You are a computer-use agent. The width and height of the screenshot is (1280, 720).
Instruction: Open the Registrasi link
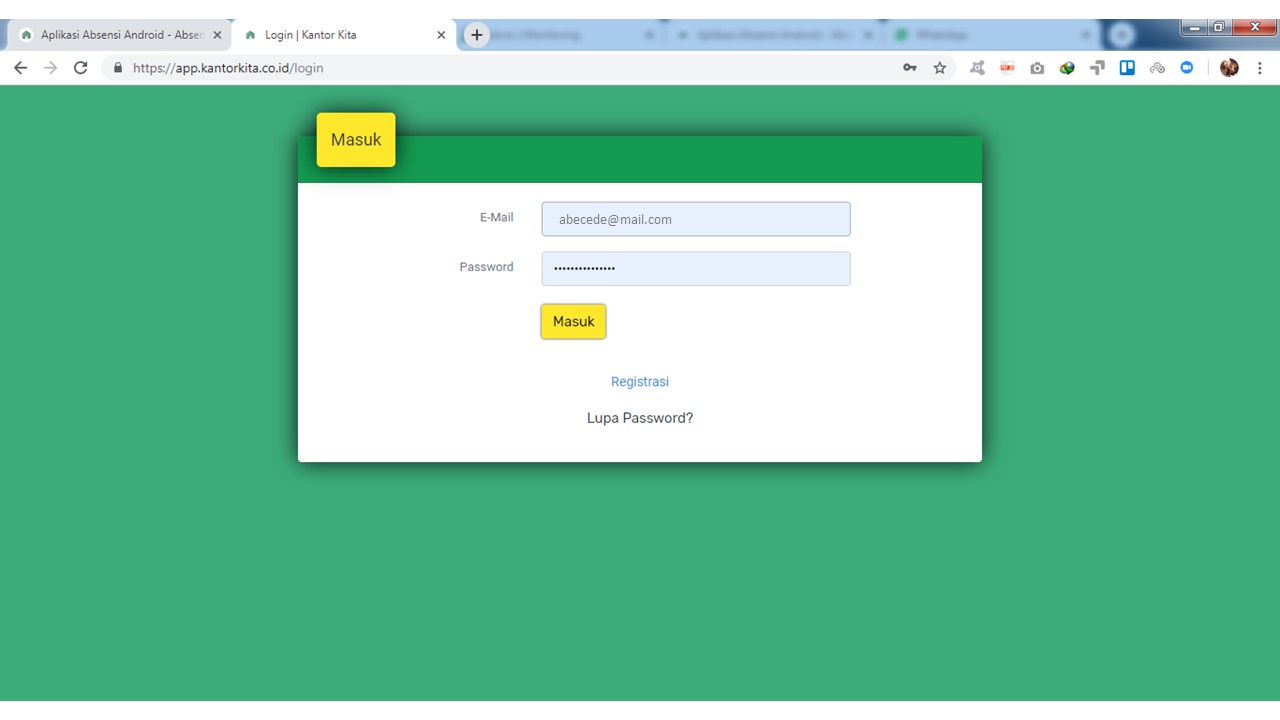639,381
